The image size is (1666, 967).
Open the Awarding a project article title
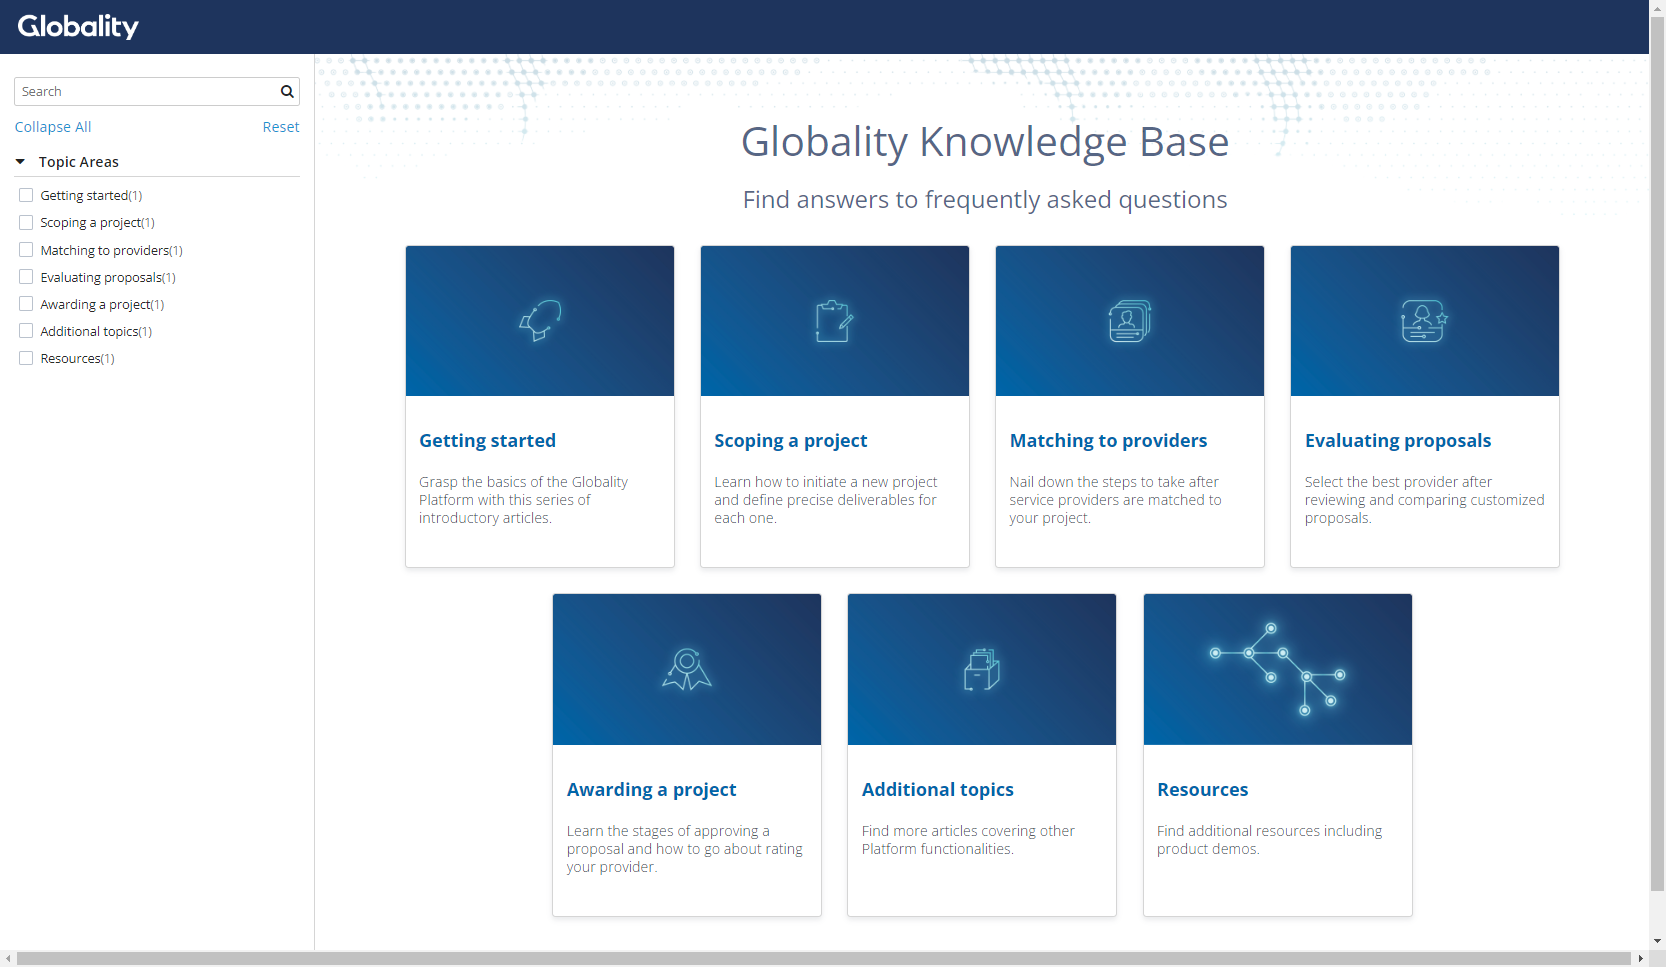point(651,789)
